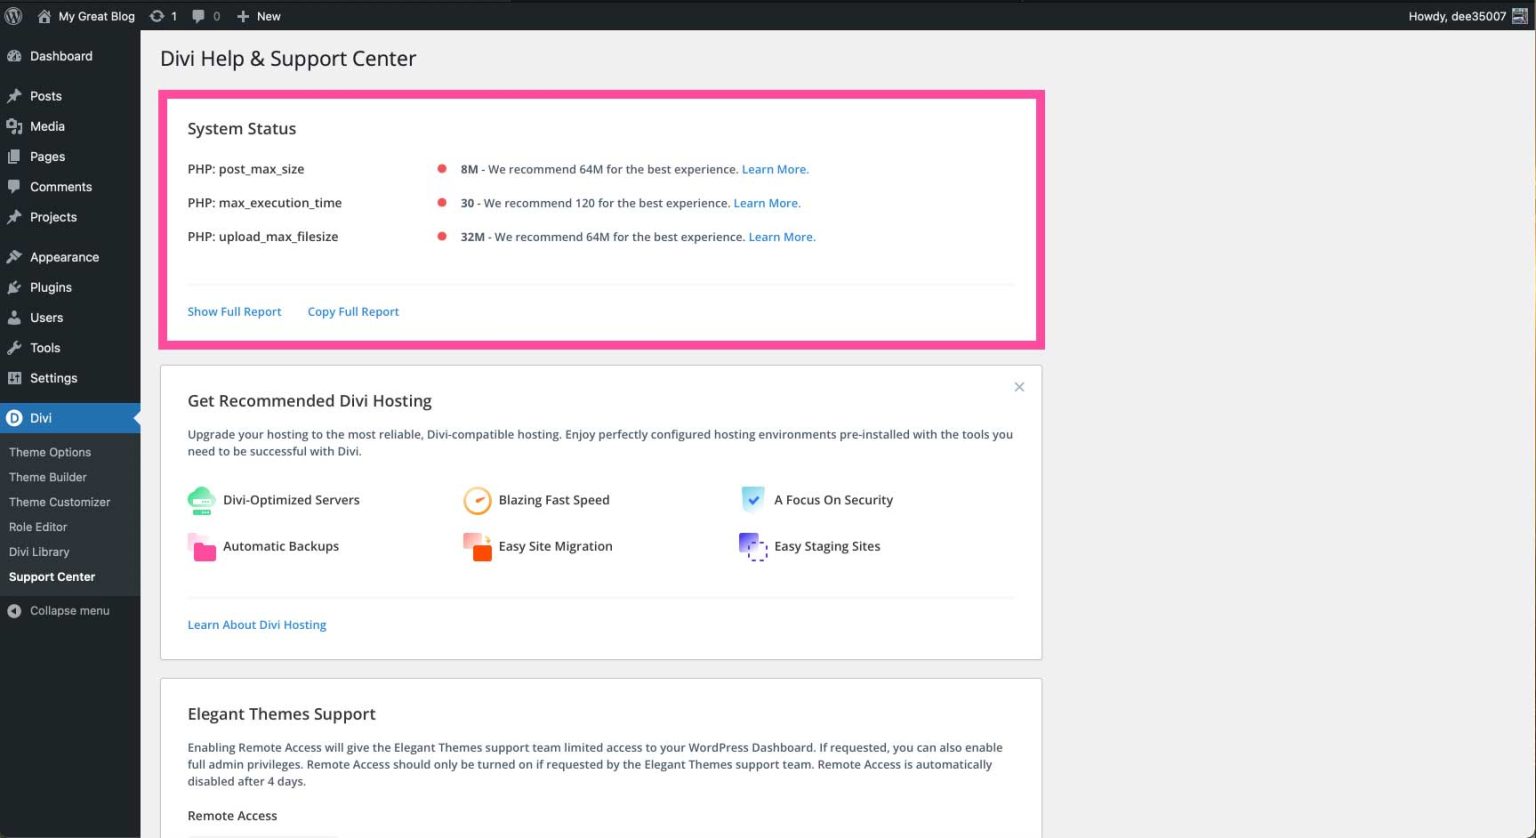Dismiss the Get Recommended Divi Hosting card

[1019, 387]
